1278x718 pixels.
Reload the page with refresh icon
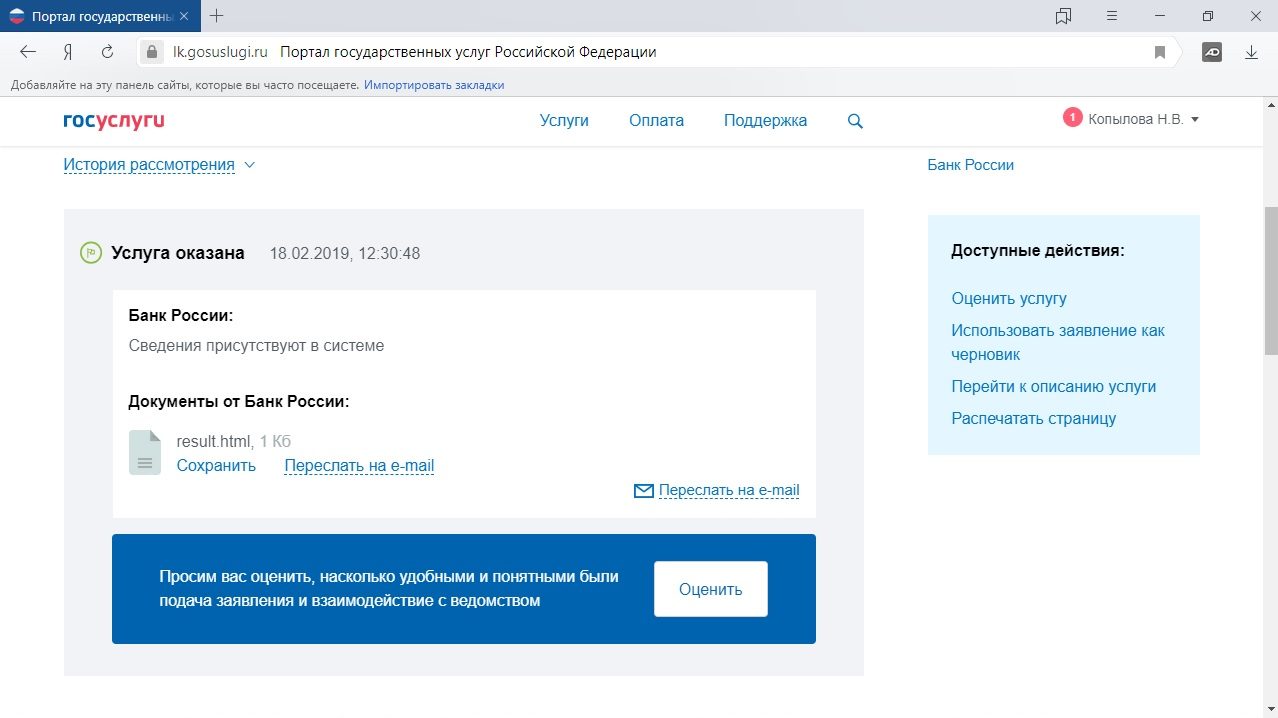[x=107, y=52]
